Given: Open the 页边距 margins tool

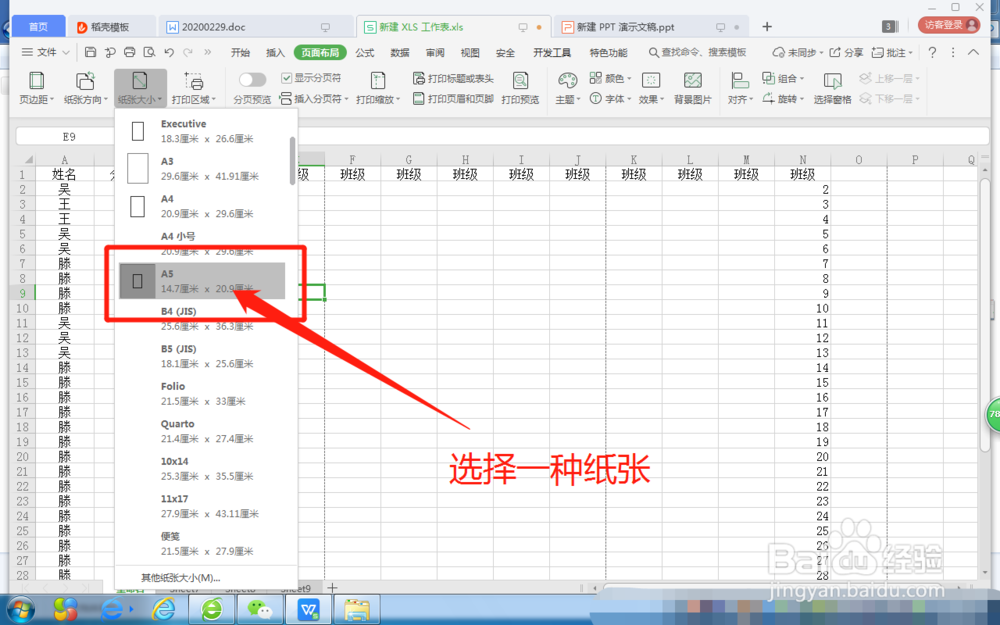Looking at the screenshot, I should click(x=36, y=88).
